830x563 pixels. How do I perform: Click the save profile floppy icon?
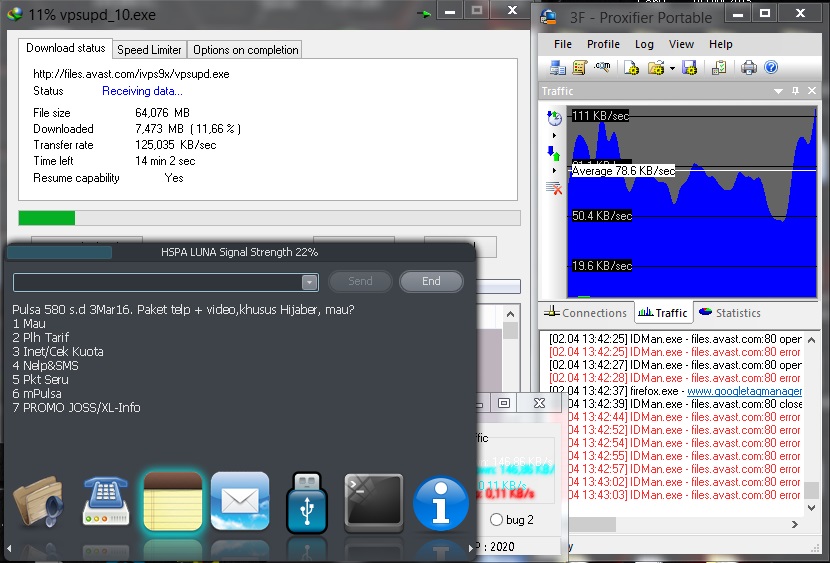[x=689, y=68]
